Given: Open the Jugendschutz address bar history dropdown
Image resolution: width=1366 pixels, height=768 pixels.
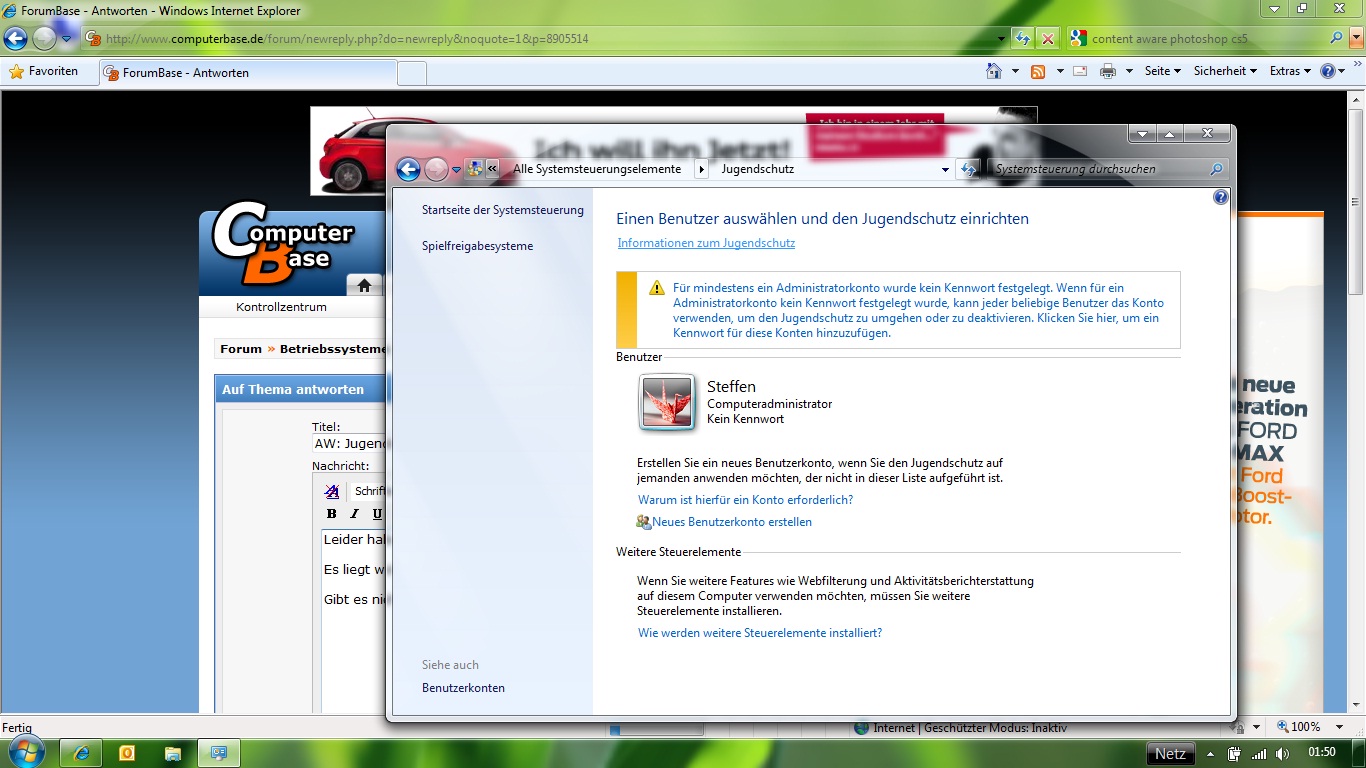Looking at the screenshot, I should 945,170.
